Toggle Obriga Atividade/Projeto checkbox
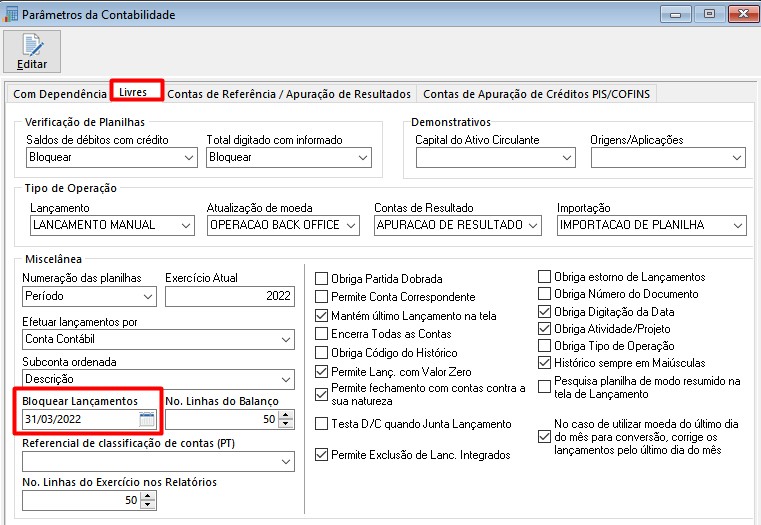The image size is (761, 525). tap(545, 328)
